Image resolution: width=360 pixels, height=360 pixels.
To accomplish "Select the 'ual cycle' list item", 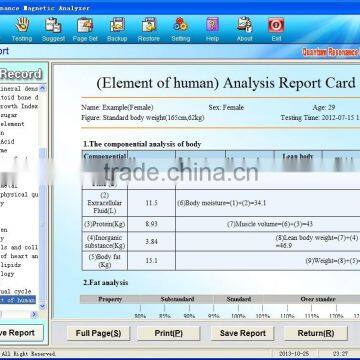I will (x=16, y=291).
